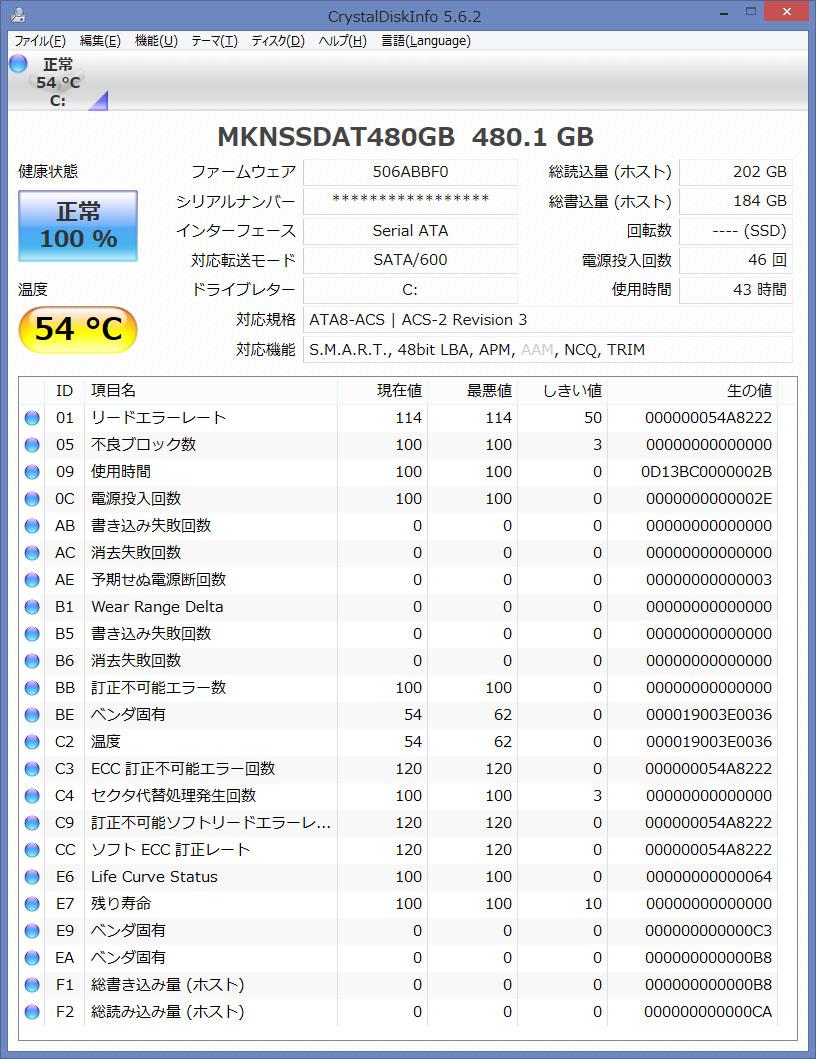Click status orb for B1 Wear Range Delta
Viewport: 816px width, 1059px height.
(x=32, y=606)
